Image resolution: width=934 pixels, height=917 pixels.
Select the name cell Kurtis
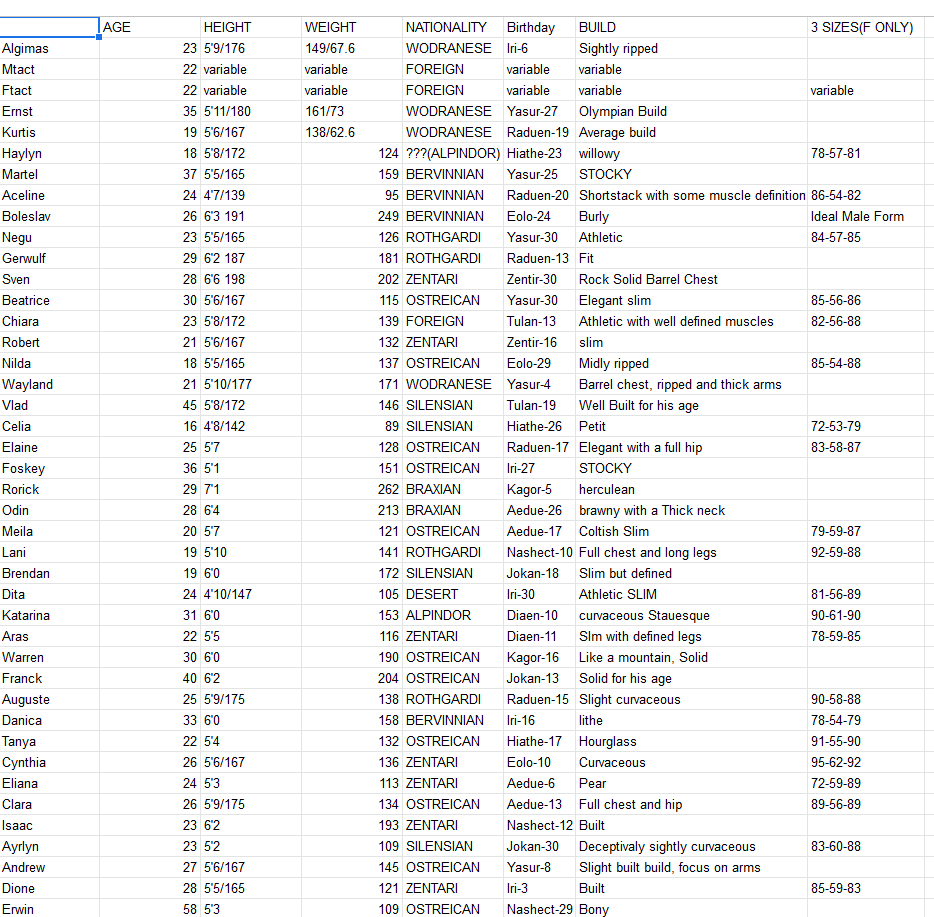(49, 132)
